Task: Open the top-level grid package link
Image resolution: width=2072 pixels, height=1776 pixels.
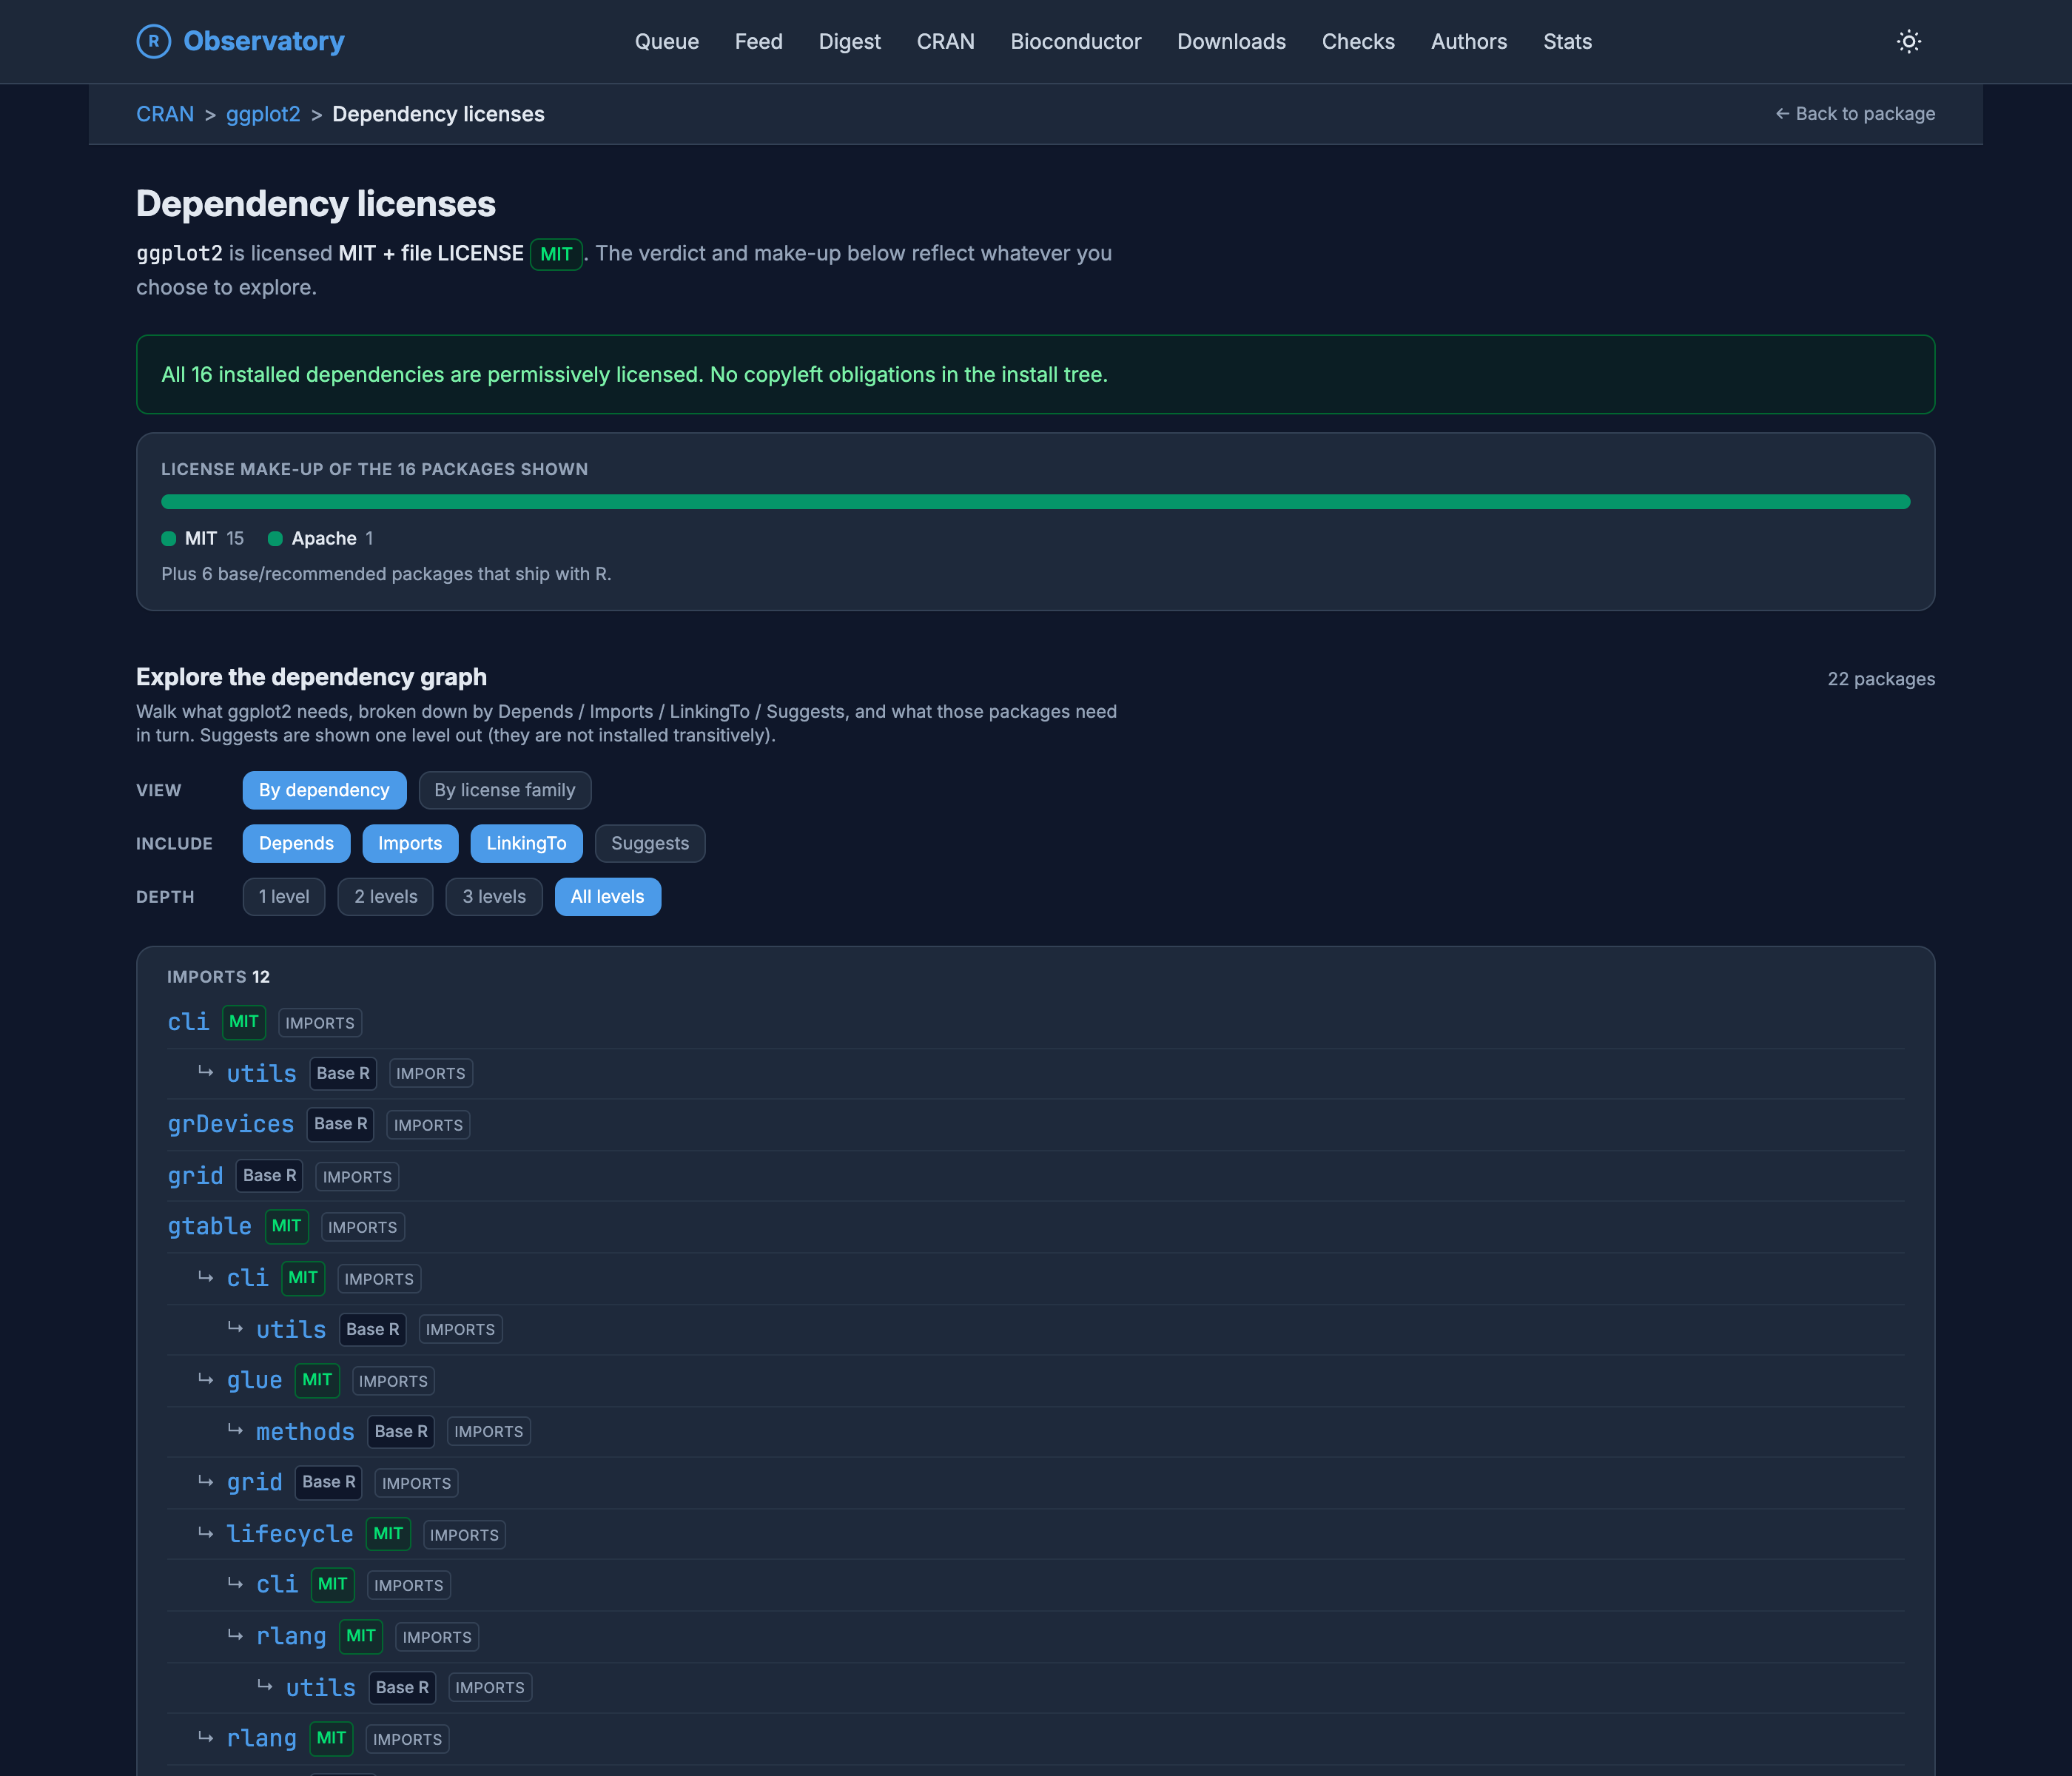Action: (x=195, y=1176)
